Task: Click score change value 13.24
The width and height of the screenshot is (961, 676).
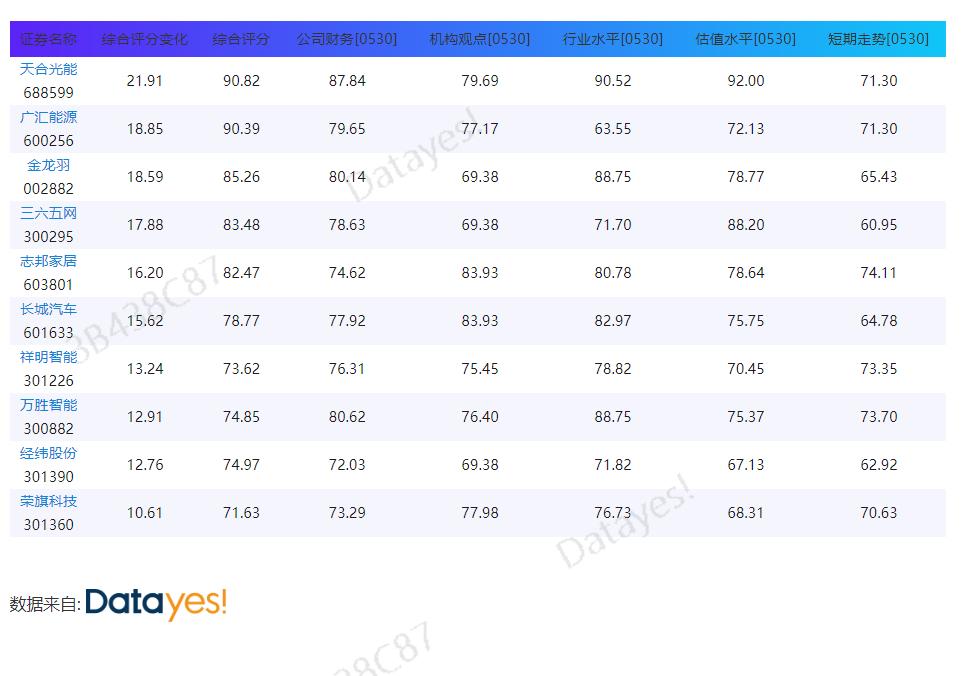Action: 145,369
